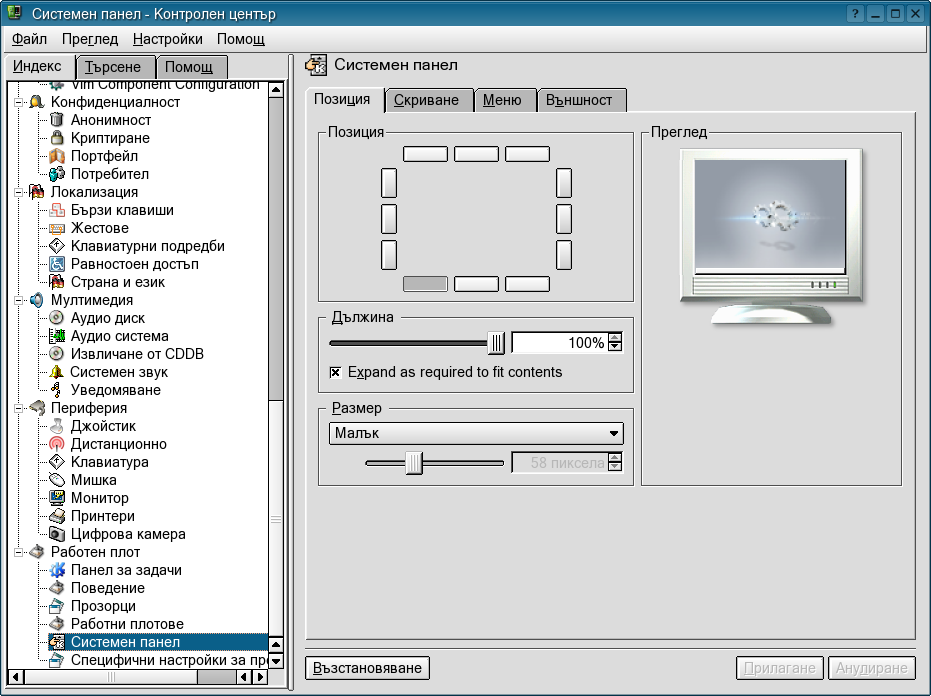Select the highlighted bottom-left panel position button

point(425,284)
